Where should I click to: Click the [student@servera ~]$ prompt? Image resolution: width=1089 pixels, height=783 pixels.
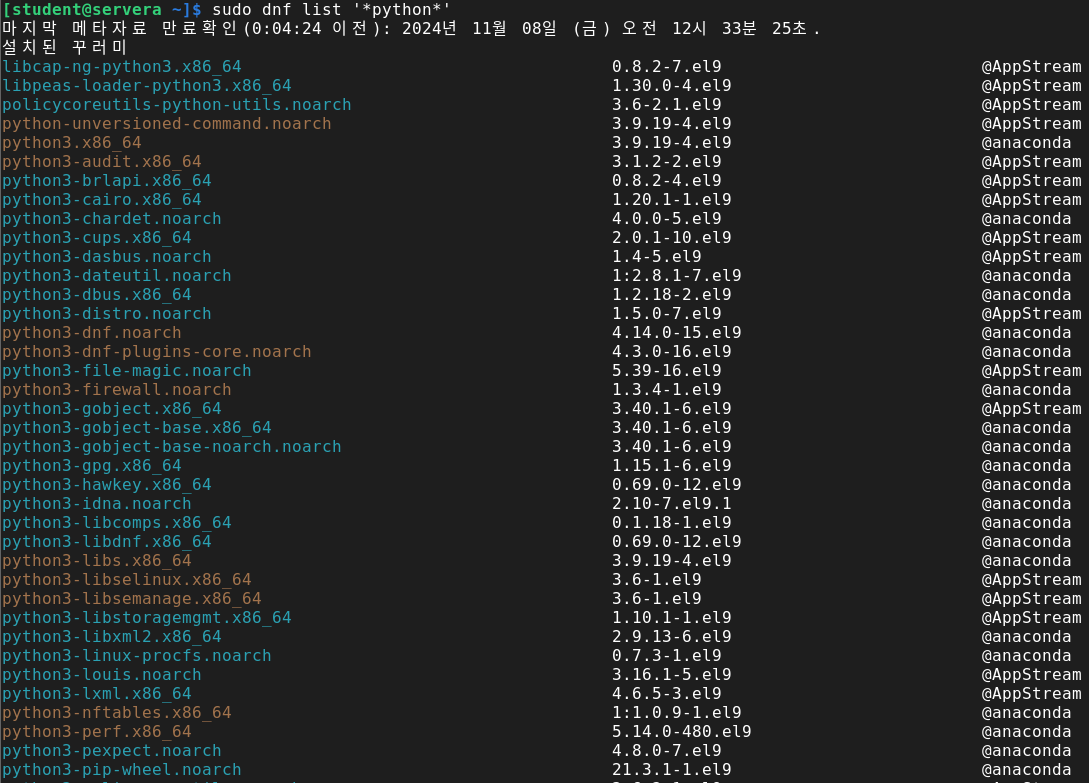pyautogui.click(x=101, y=10)
